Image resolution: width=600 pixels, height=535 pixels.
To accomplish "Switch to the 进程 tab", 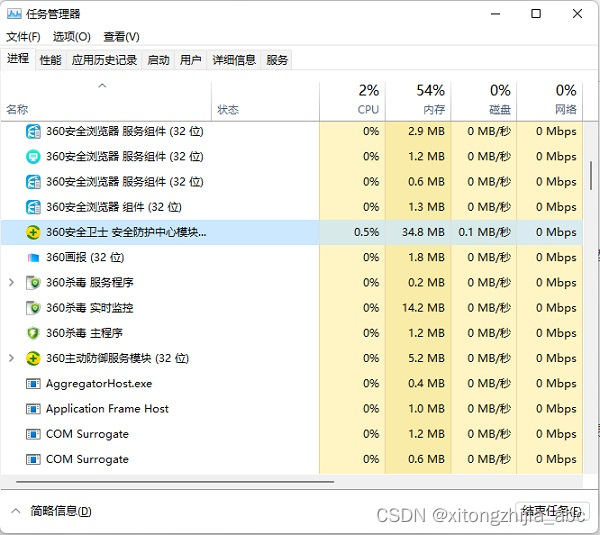I will tap(18, 59).
